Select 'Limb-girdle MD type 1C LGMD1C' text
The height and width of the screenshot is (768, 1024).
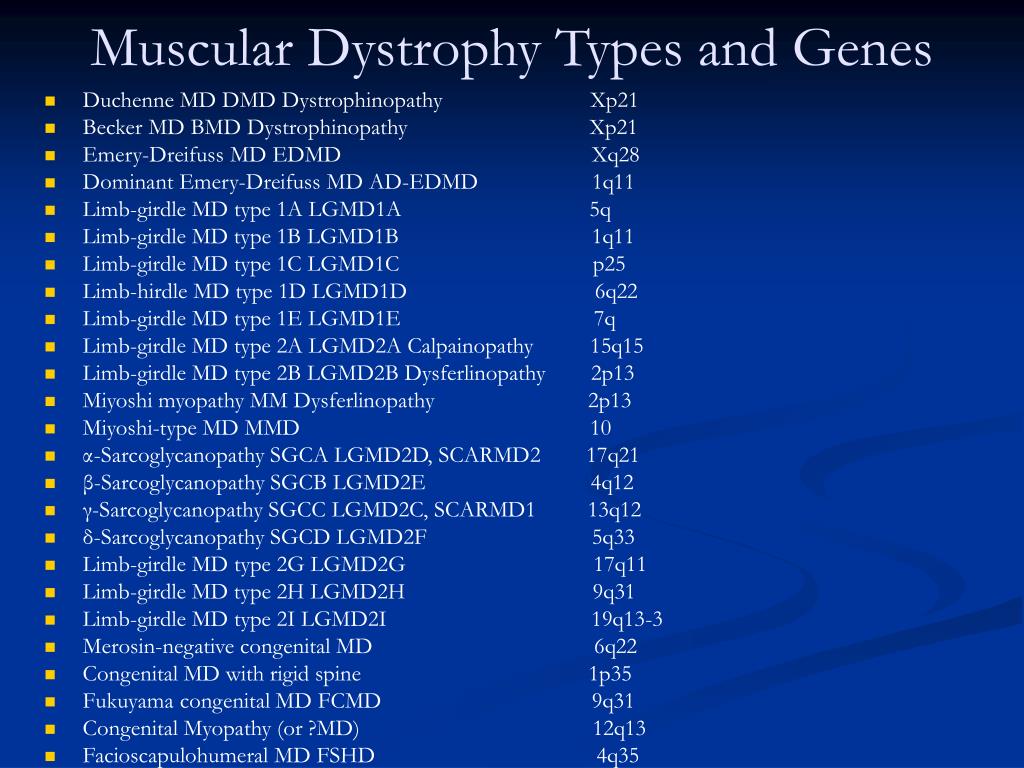point(241,265)
